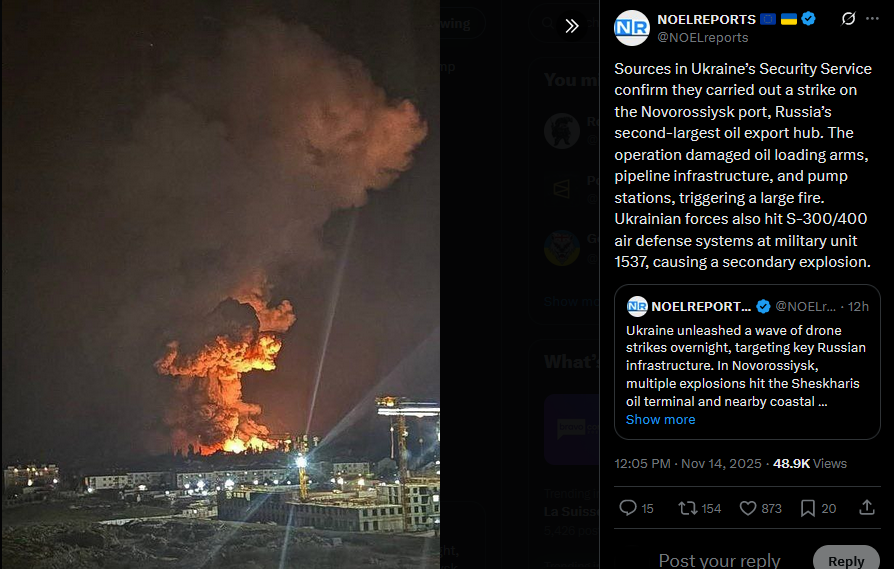
Task: Bookmark this post
Action: point(807,508)
